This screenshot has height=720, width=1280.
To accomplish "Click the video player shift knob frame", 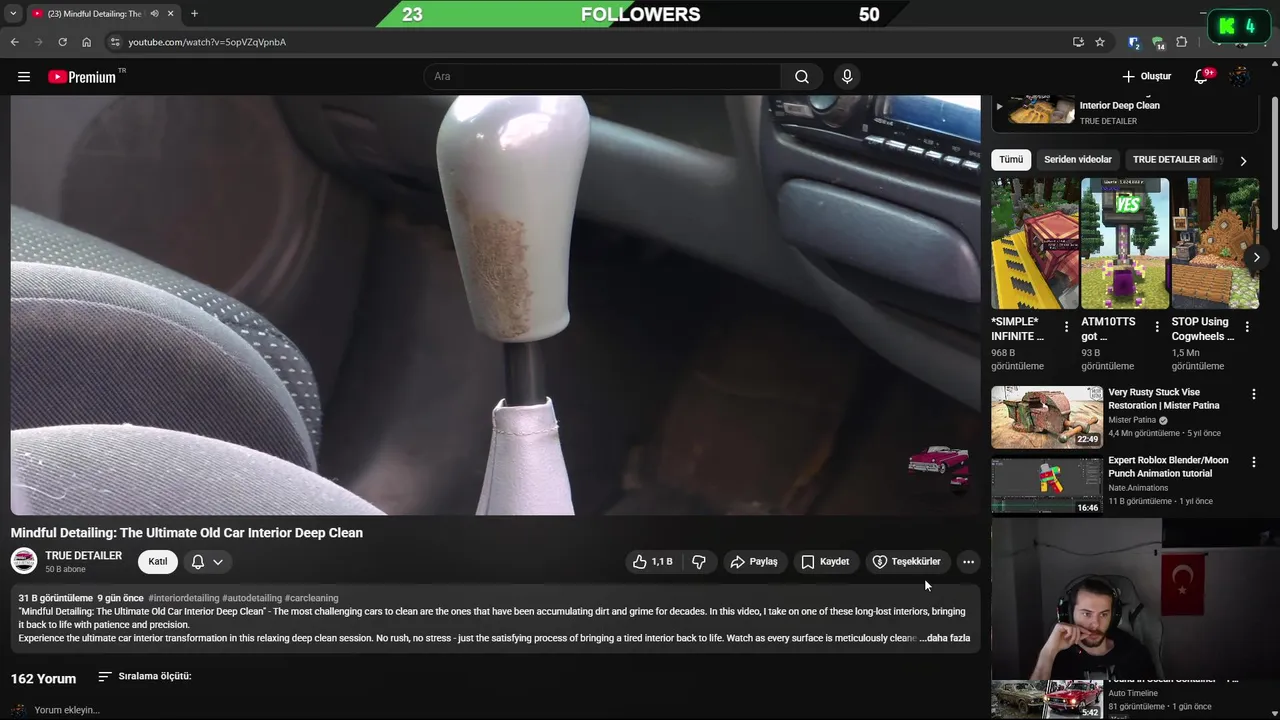I will 495,305.
